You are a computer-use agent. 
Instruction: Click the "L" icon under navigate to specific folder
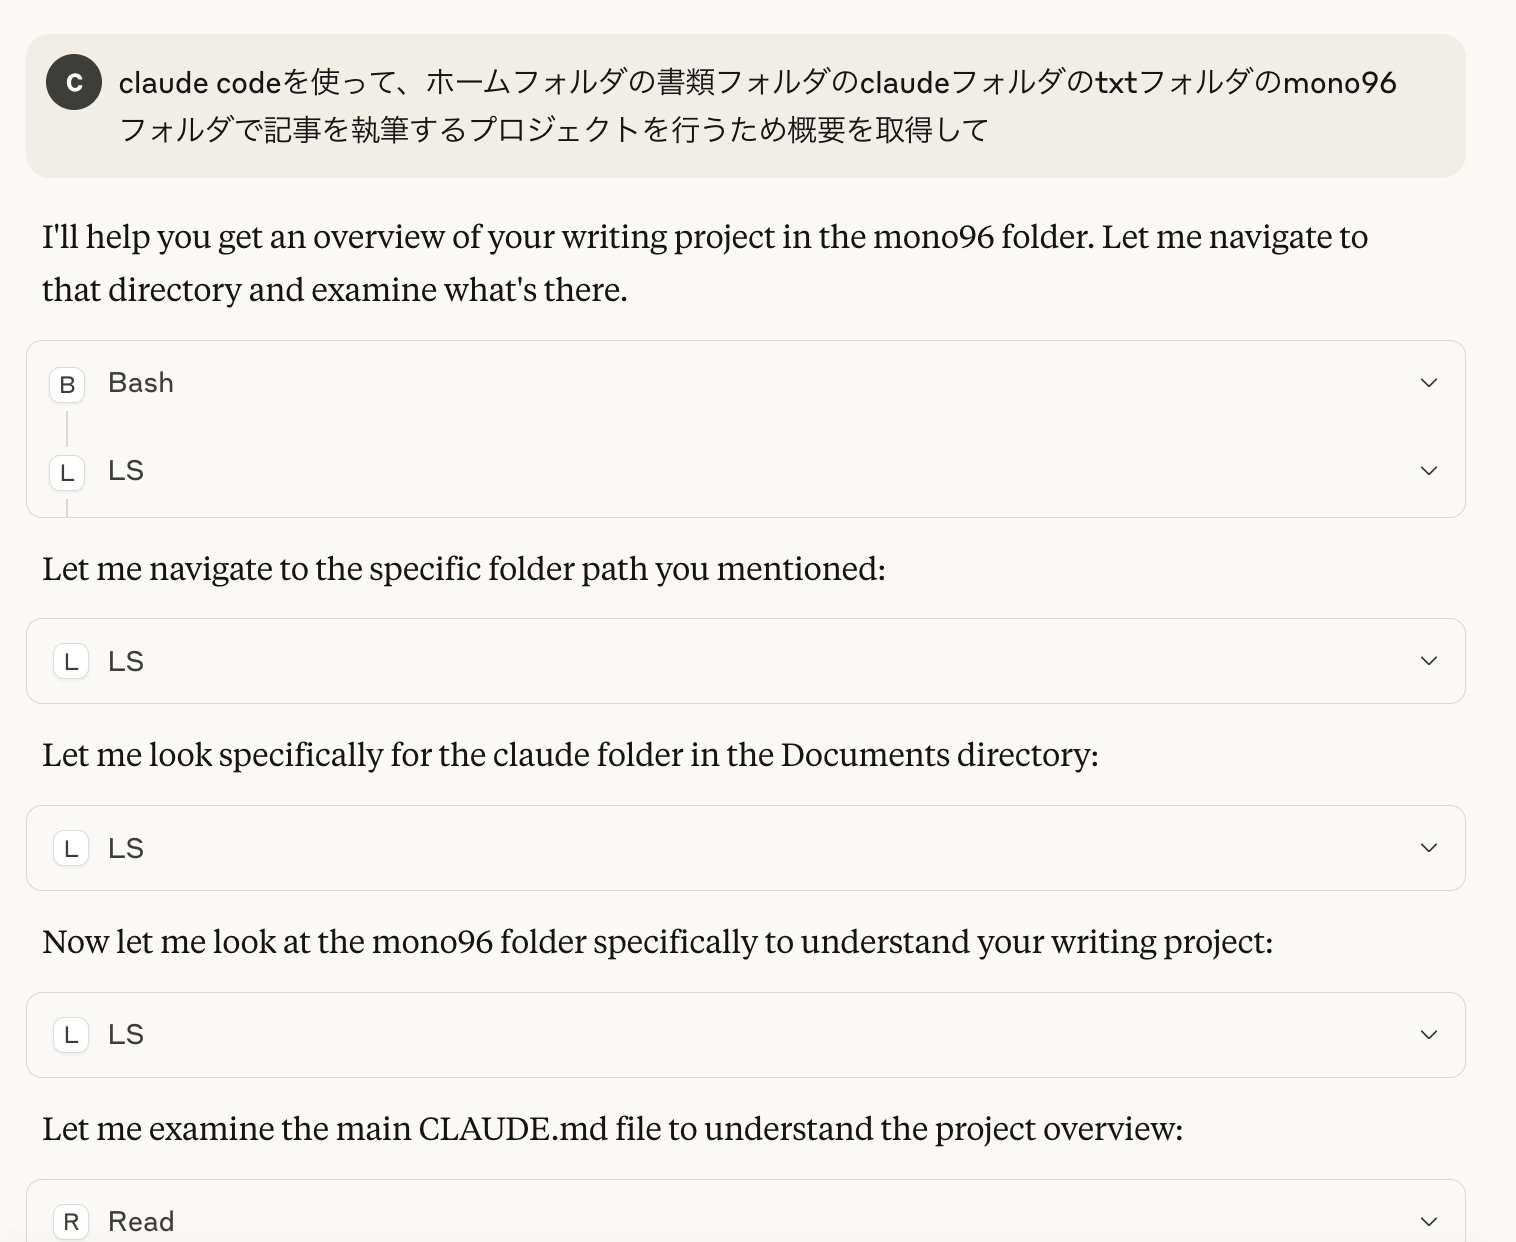(x=71, y=661)
